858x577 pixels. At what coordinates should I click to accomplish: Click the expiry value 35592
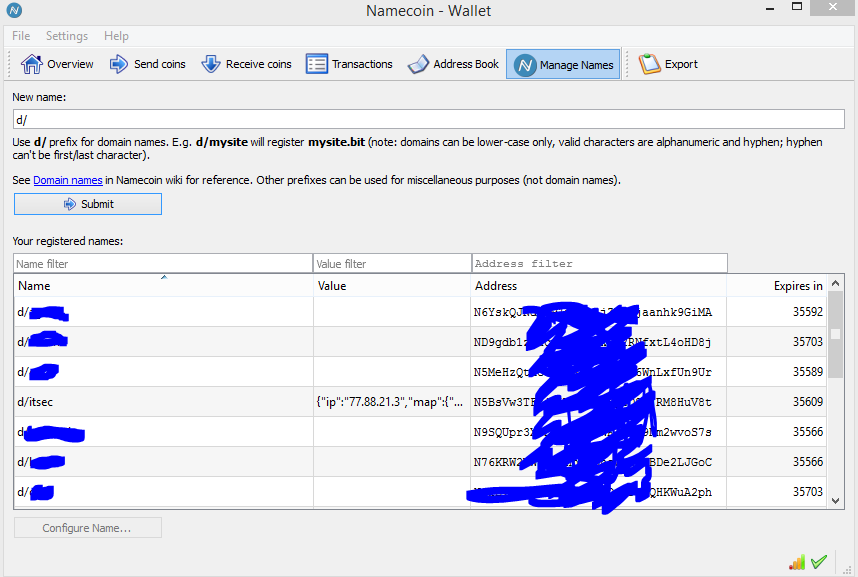tap(808, 311)
